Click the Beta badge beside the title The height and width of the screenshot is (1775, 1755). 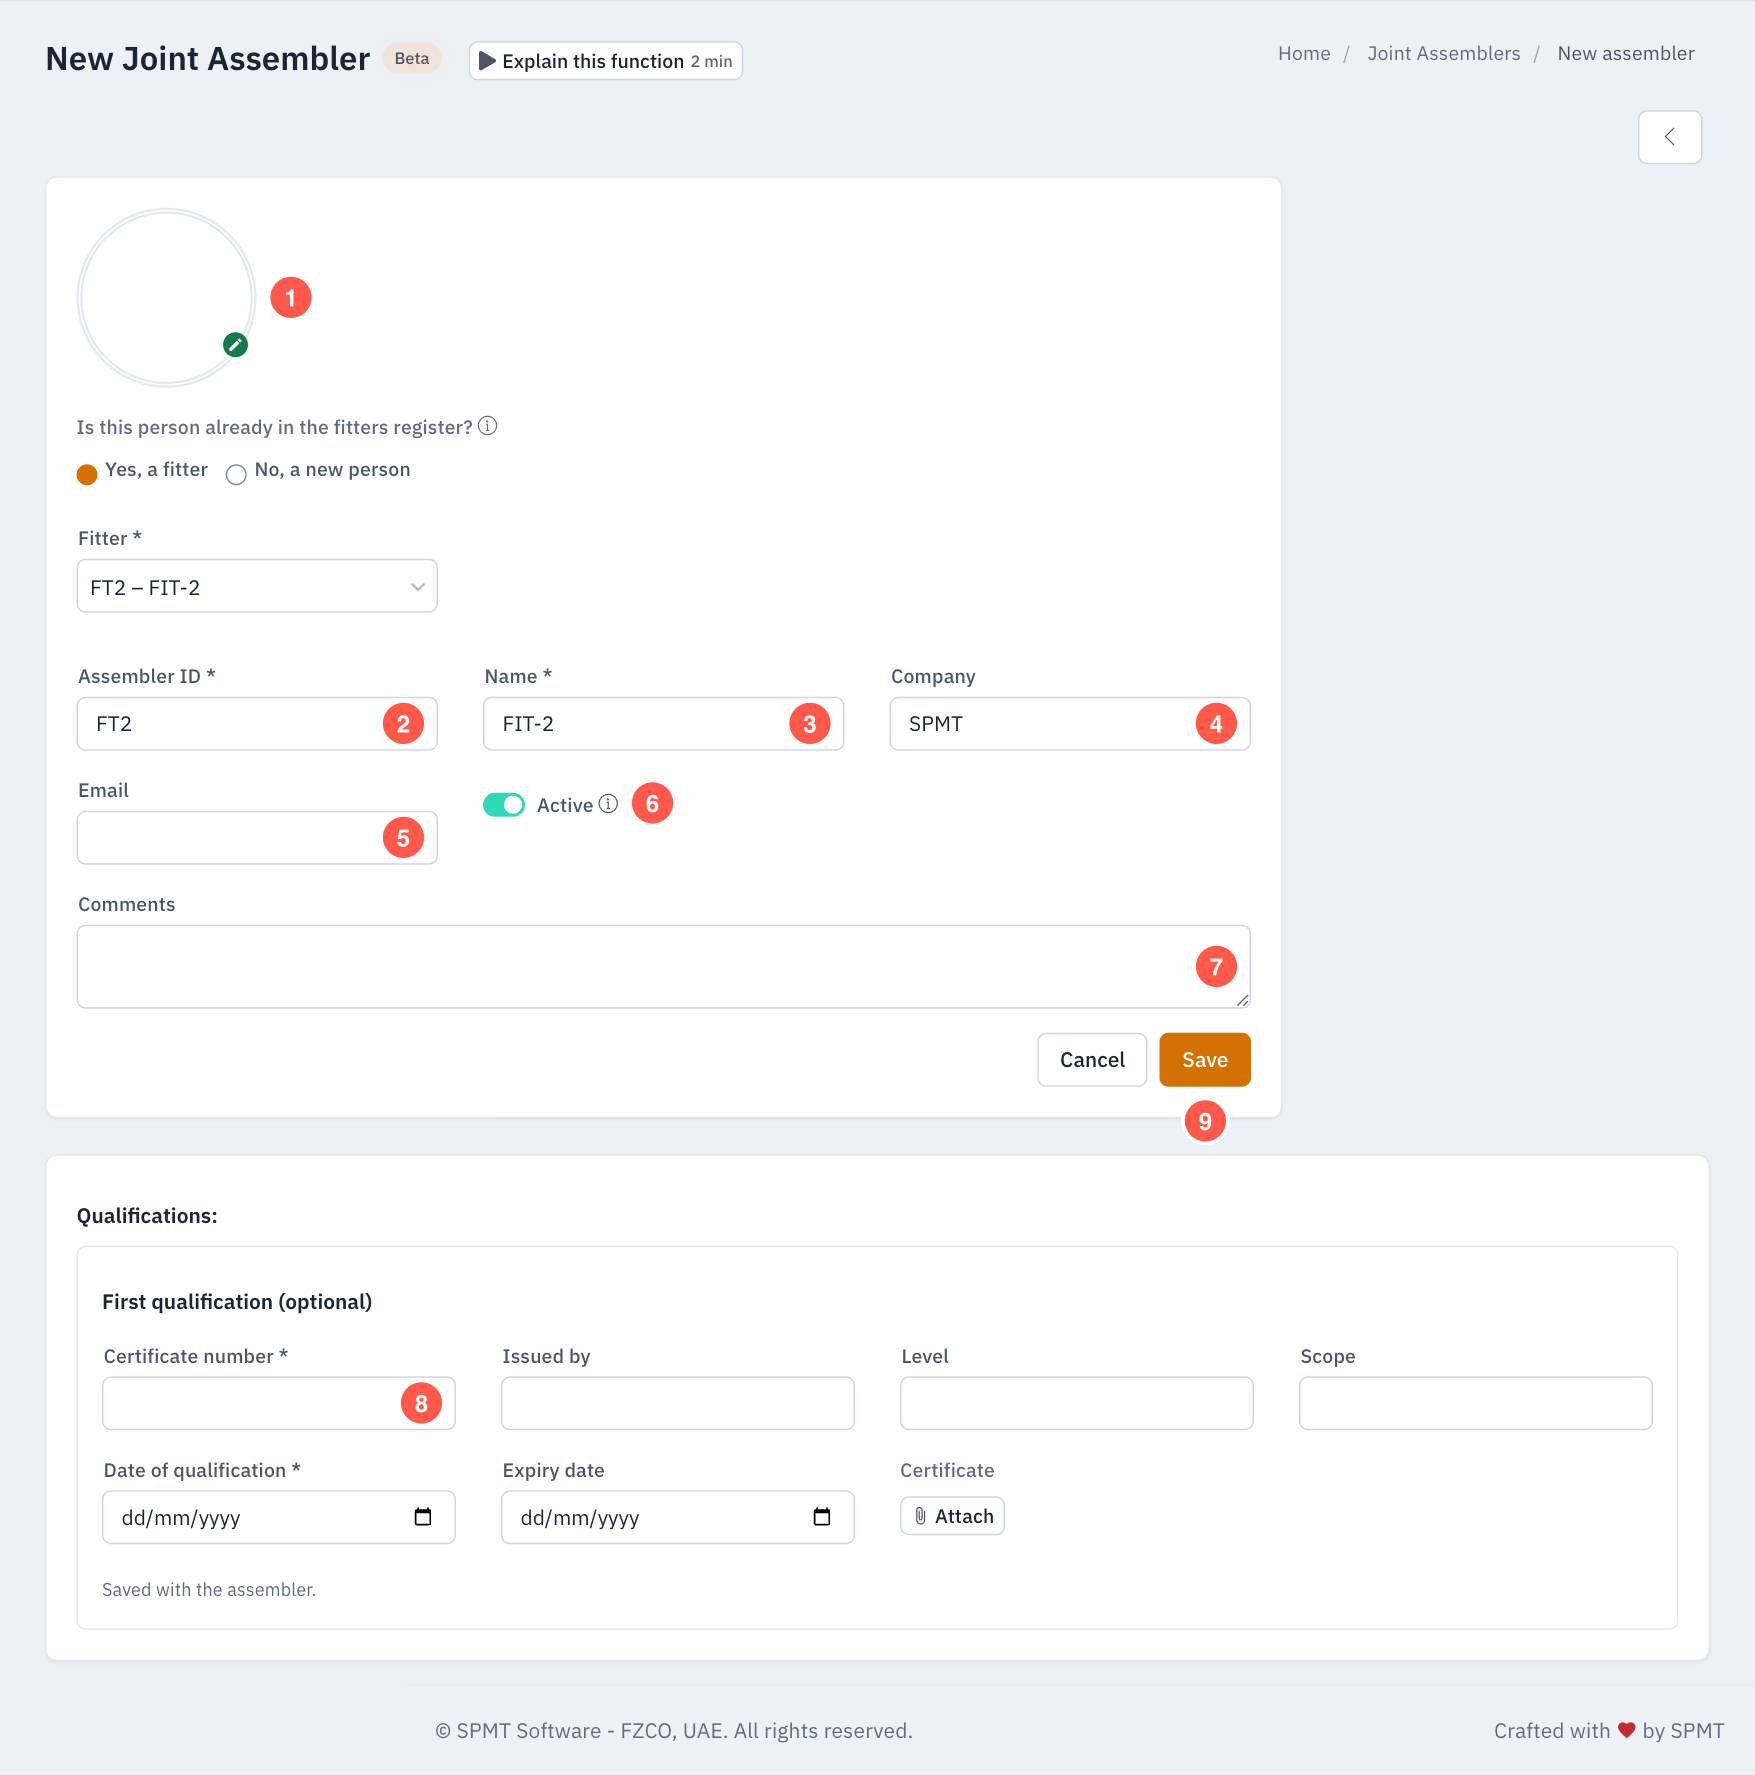tap(412, 59)
